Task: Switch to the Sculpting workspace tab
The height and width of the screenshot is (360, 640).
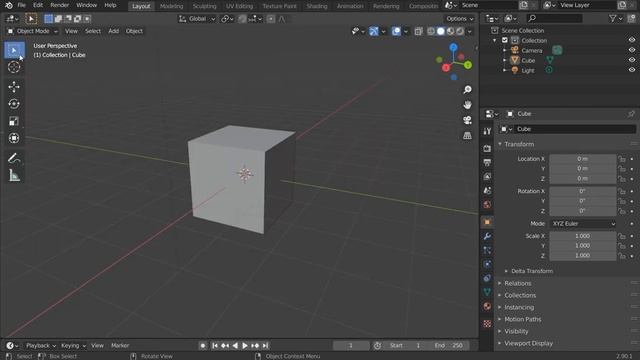Action: click(204, 6)
